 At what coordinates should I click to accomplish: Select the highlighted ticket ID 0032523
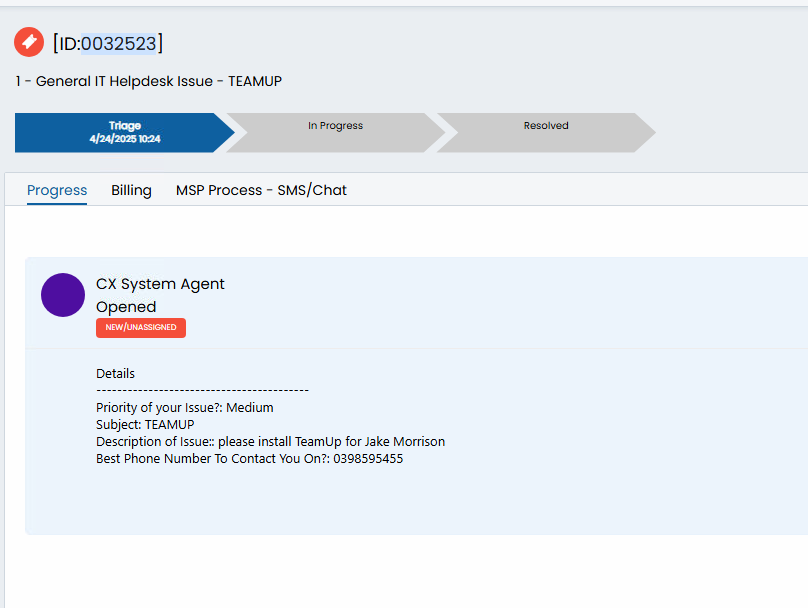119,44
